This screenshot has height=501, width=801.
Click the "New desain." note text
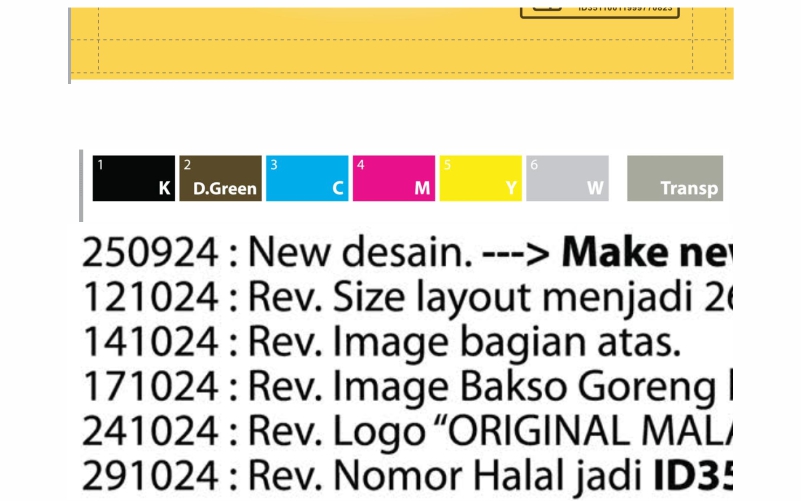pos(360,254)
